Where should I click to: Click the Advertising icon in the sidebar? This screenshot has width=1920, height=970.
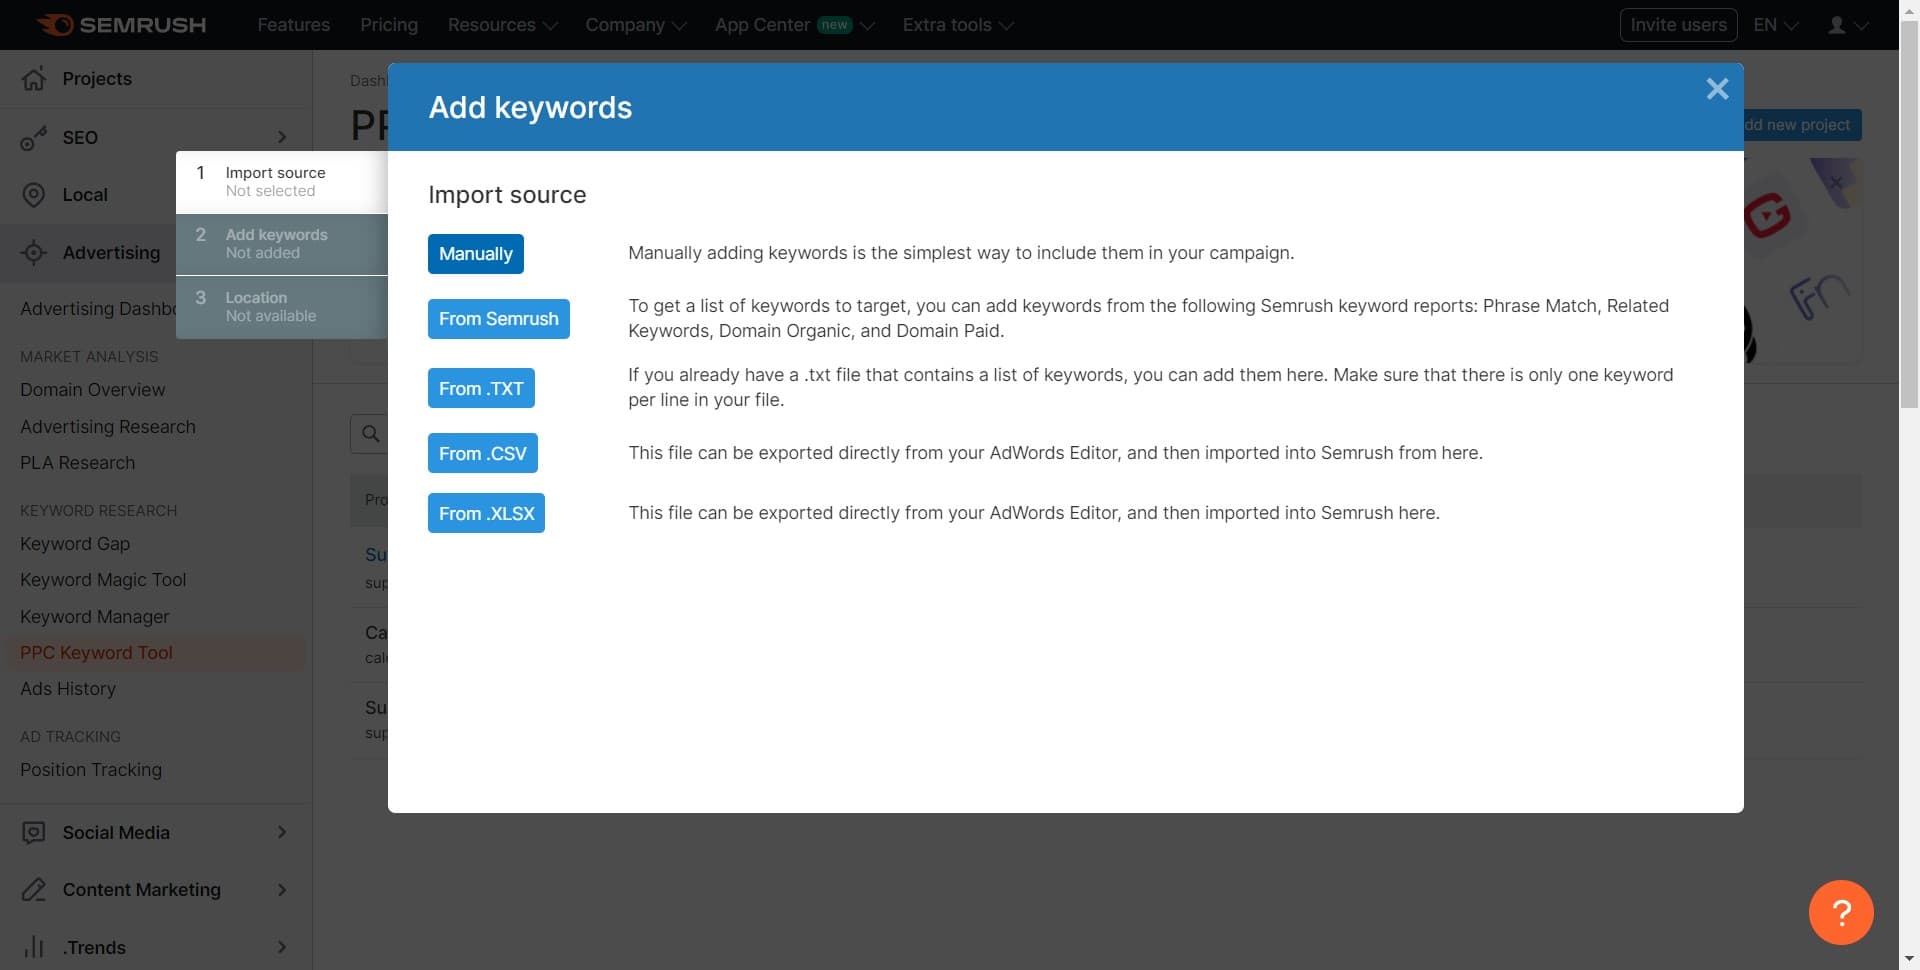(x=34, y=253)
